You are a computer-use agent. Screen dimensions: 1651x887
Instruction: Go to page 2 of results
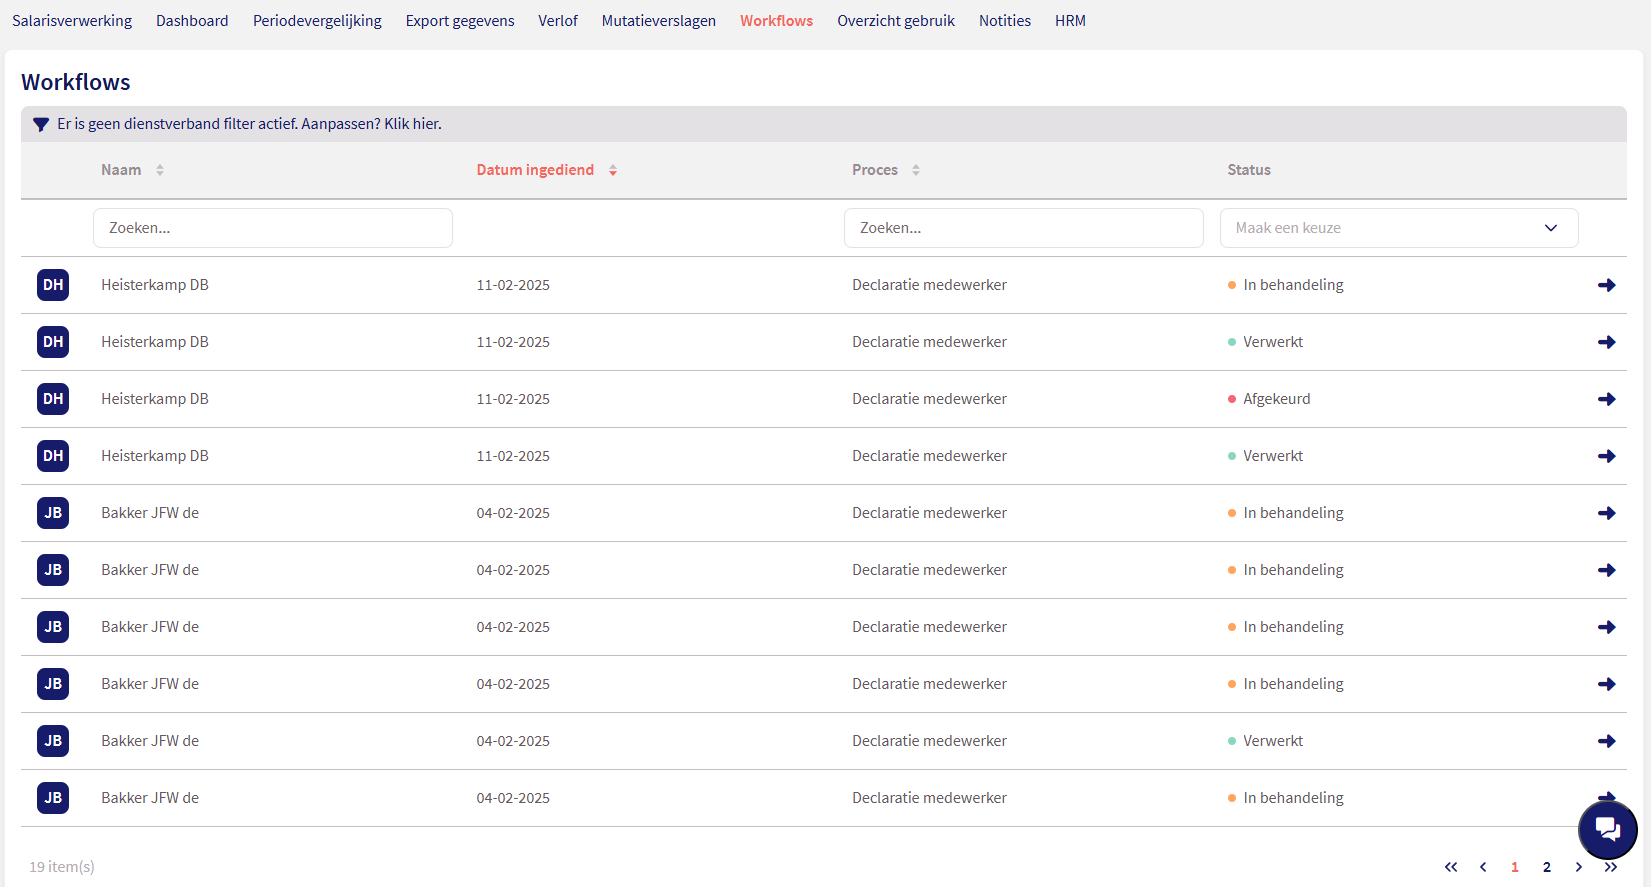[1547, 867]
